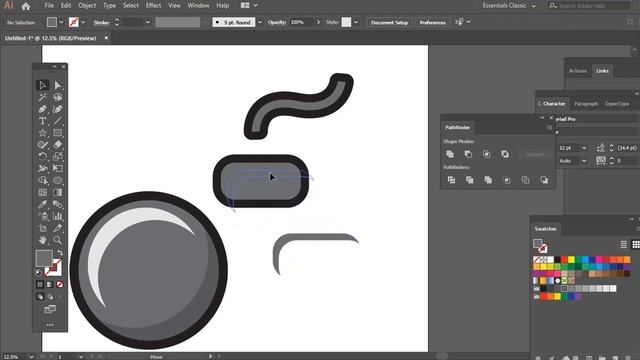
Task: Open kerning Auto dropdown in Character
Action: point(584,161)
